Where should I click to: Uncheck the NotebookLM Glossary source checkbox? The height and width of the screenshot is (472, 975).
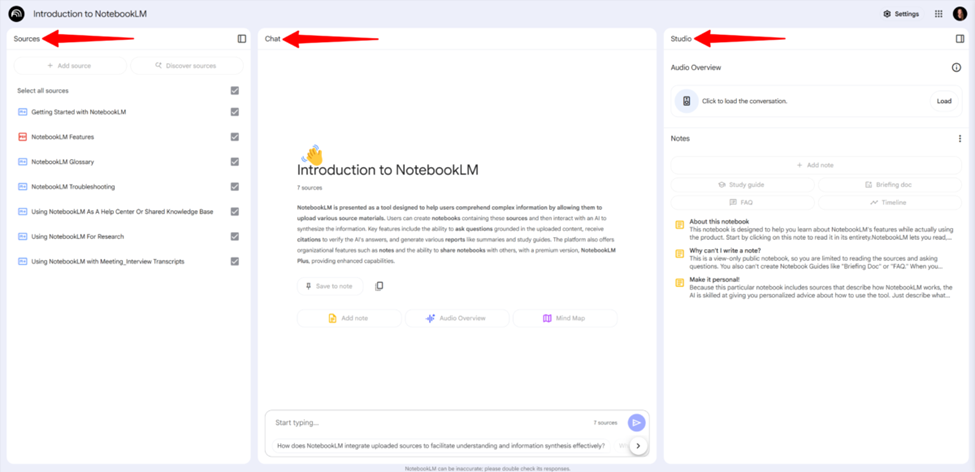235,162
